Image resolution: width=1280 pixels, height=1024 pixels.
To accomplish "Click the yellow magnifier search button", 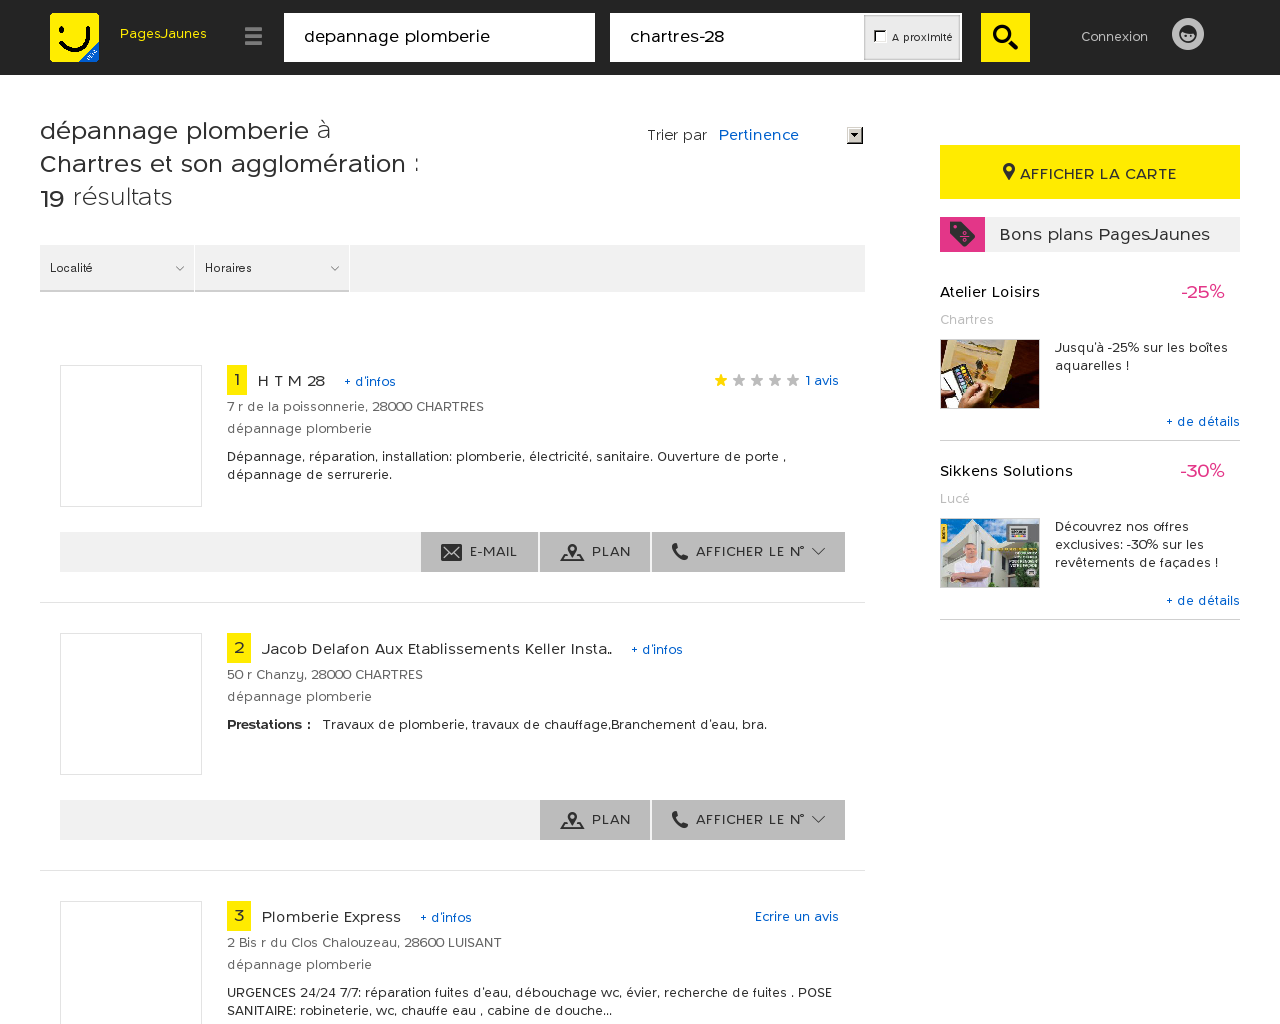I will coord(1005,37).
